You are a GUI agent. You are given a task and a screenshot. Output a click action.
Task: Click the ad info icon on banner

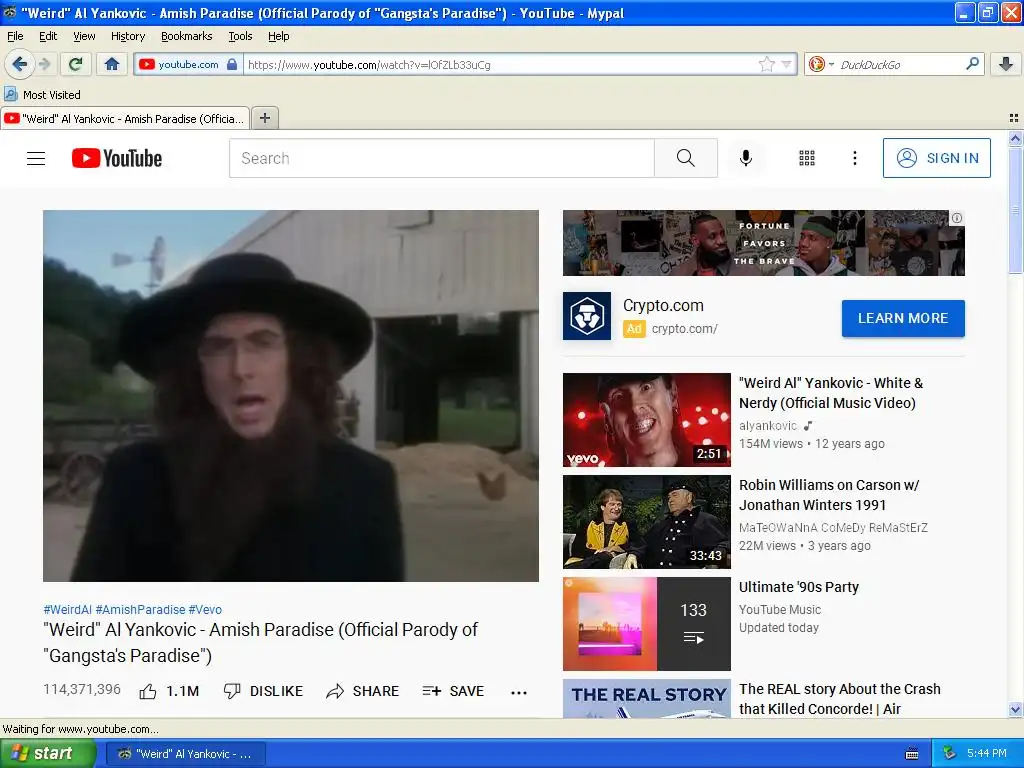(x=957, y=218)
